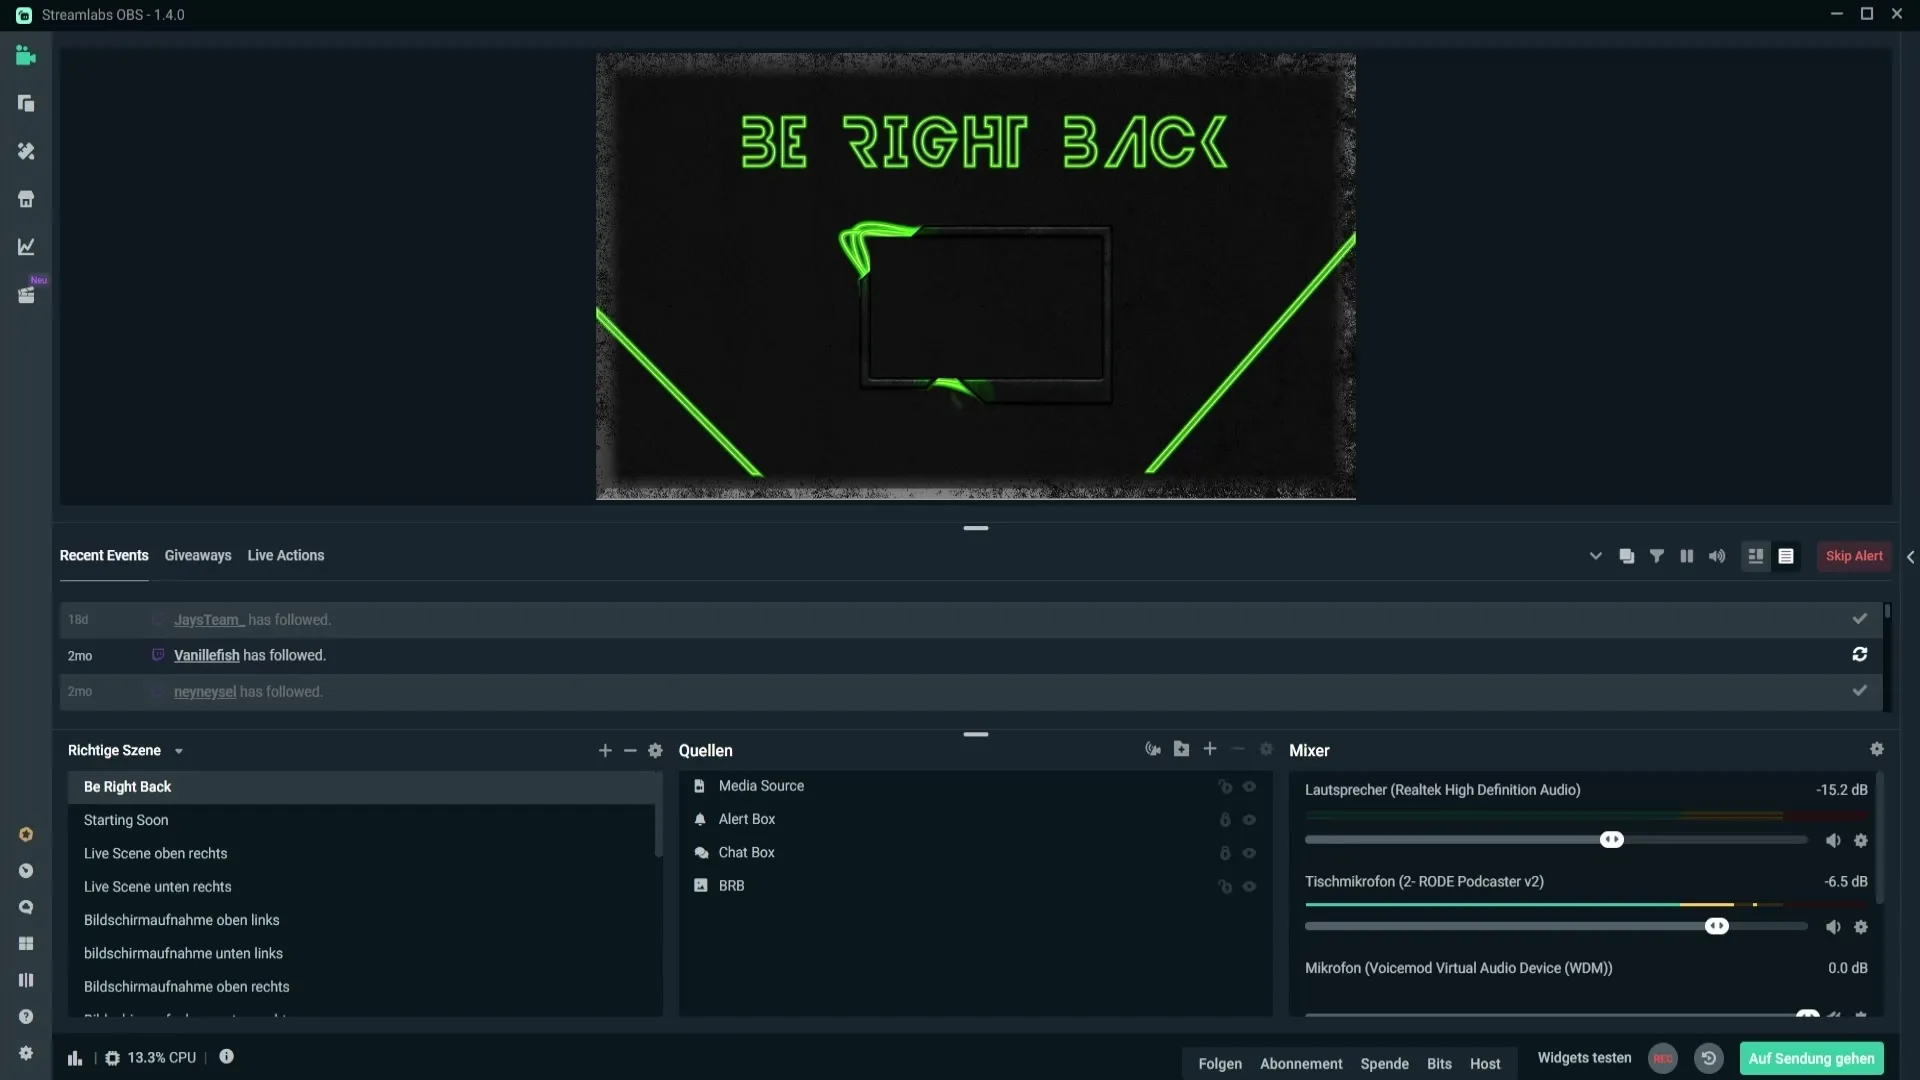
Task: Click the Chat Box source icon
Action: [700, 852]
